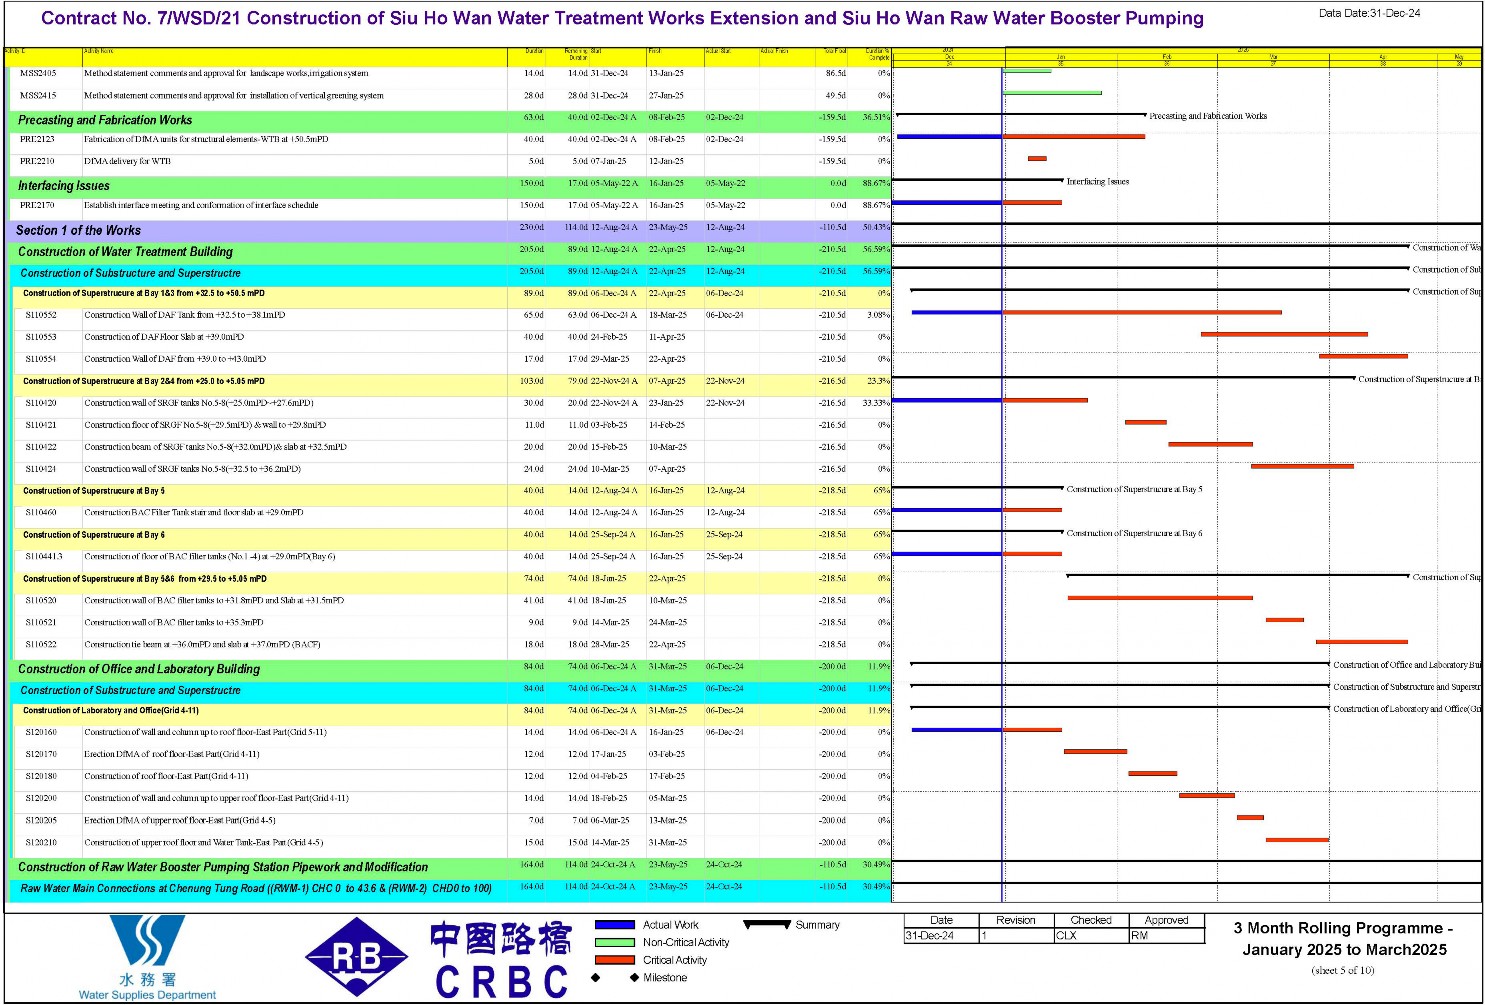The width and height of the screenshot is (1485, 1005).
Task: Click 'Construction of Laboratory and Office(Grid 4-11)' heading
Action: (110, 711)
